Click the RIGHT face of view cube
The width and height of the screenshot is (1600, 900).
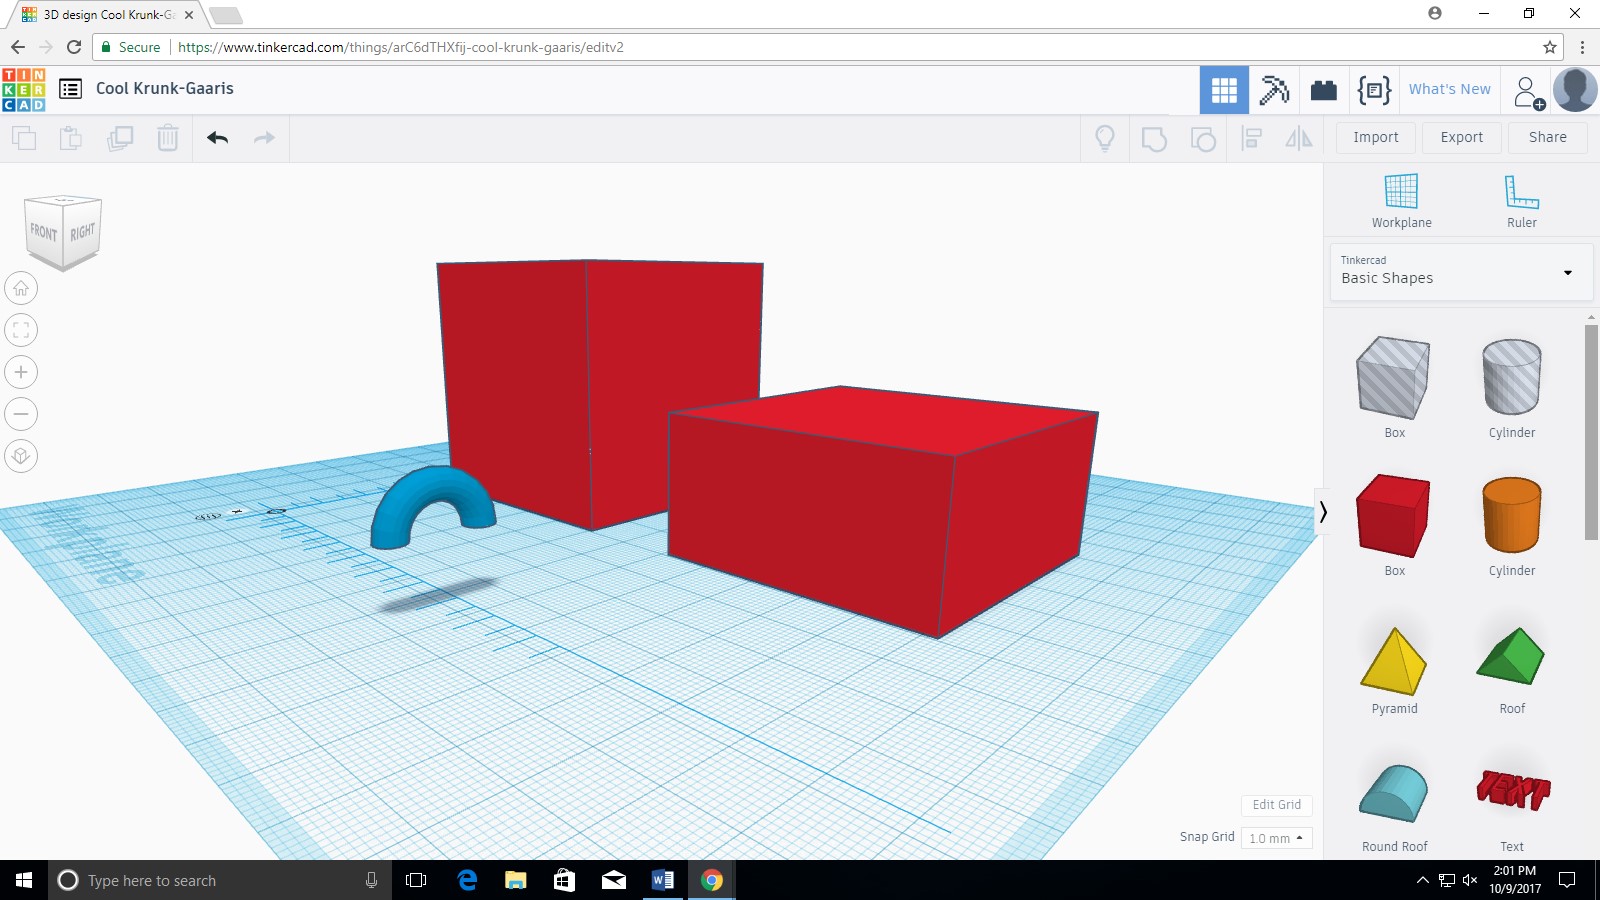[x=82, y=231]
